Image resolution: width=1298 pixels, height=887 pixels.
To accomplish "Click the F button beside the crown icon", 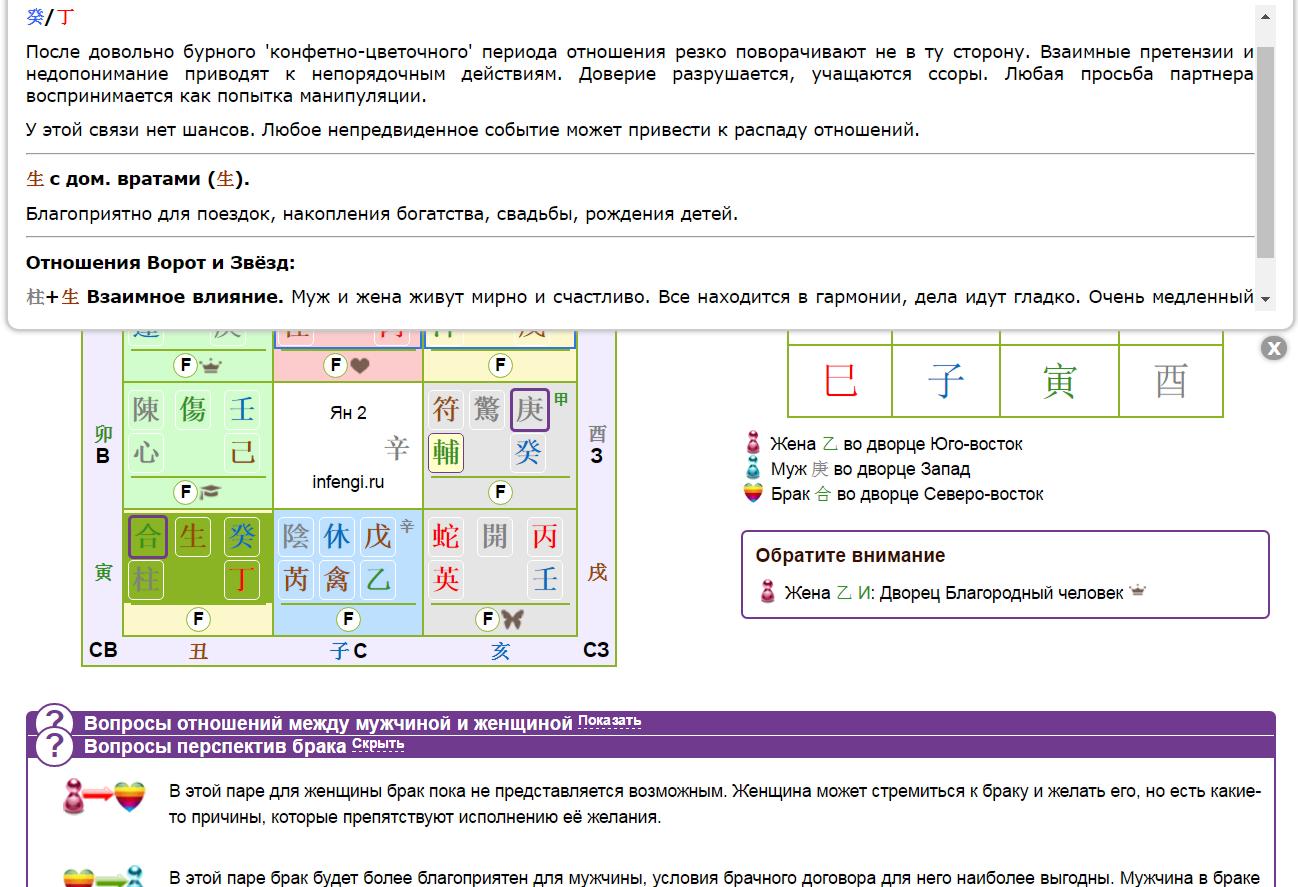I will (185, 365).
